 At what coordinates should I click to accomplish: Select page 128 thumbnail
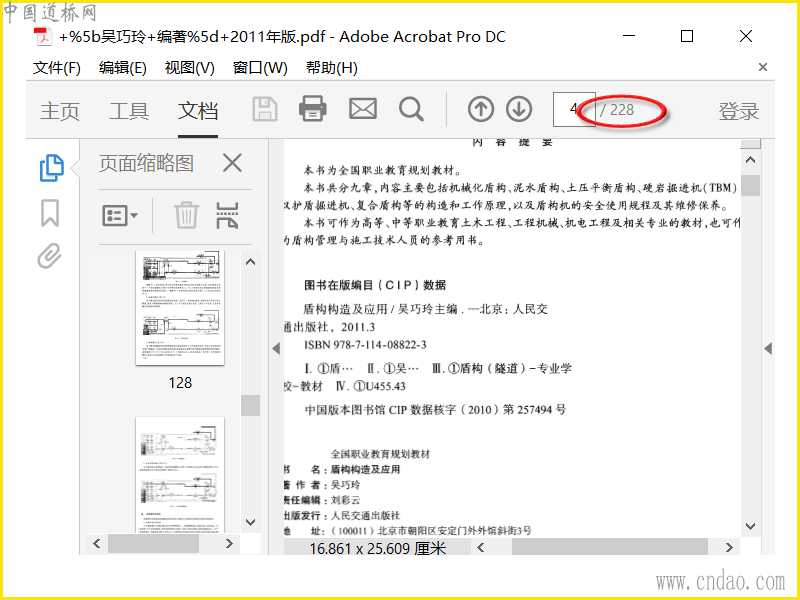click(180, 308)
